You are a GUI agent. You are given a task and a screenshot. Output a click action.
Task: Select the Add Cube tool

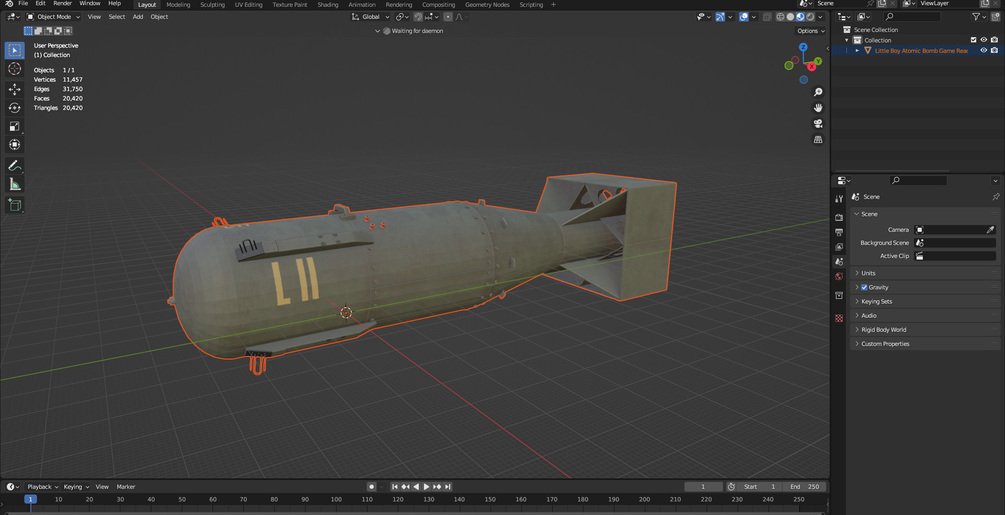coord(14,205)
